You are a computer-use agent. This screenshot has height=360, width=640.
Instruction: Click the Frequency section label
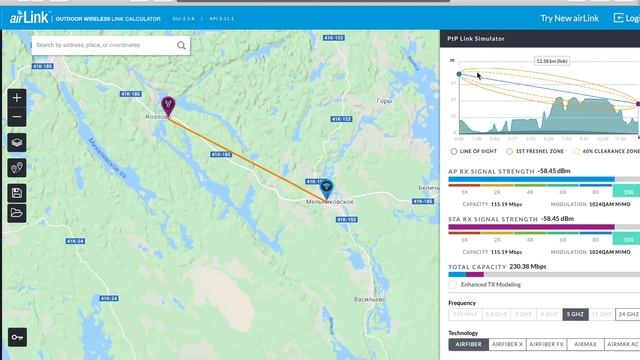coord(462,303)
